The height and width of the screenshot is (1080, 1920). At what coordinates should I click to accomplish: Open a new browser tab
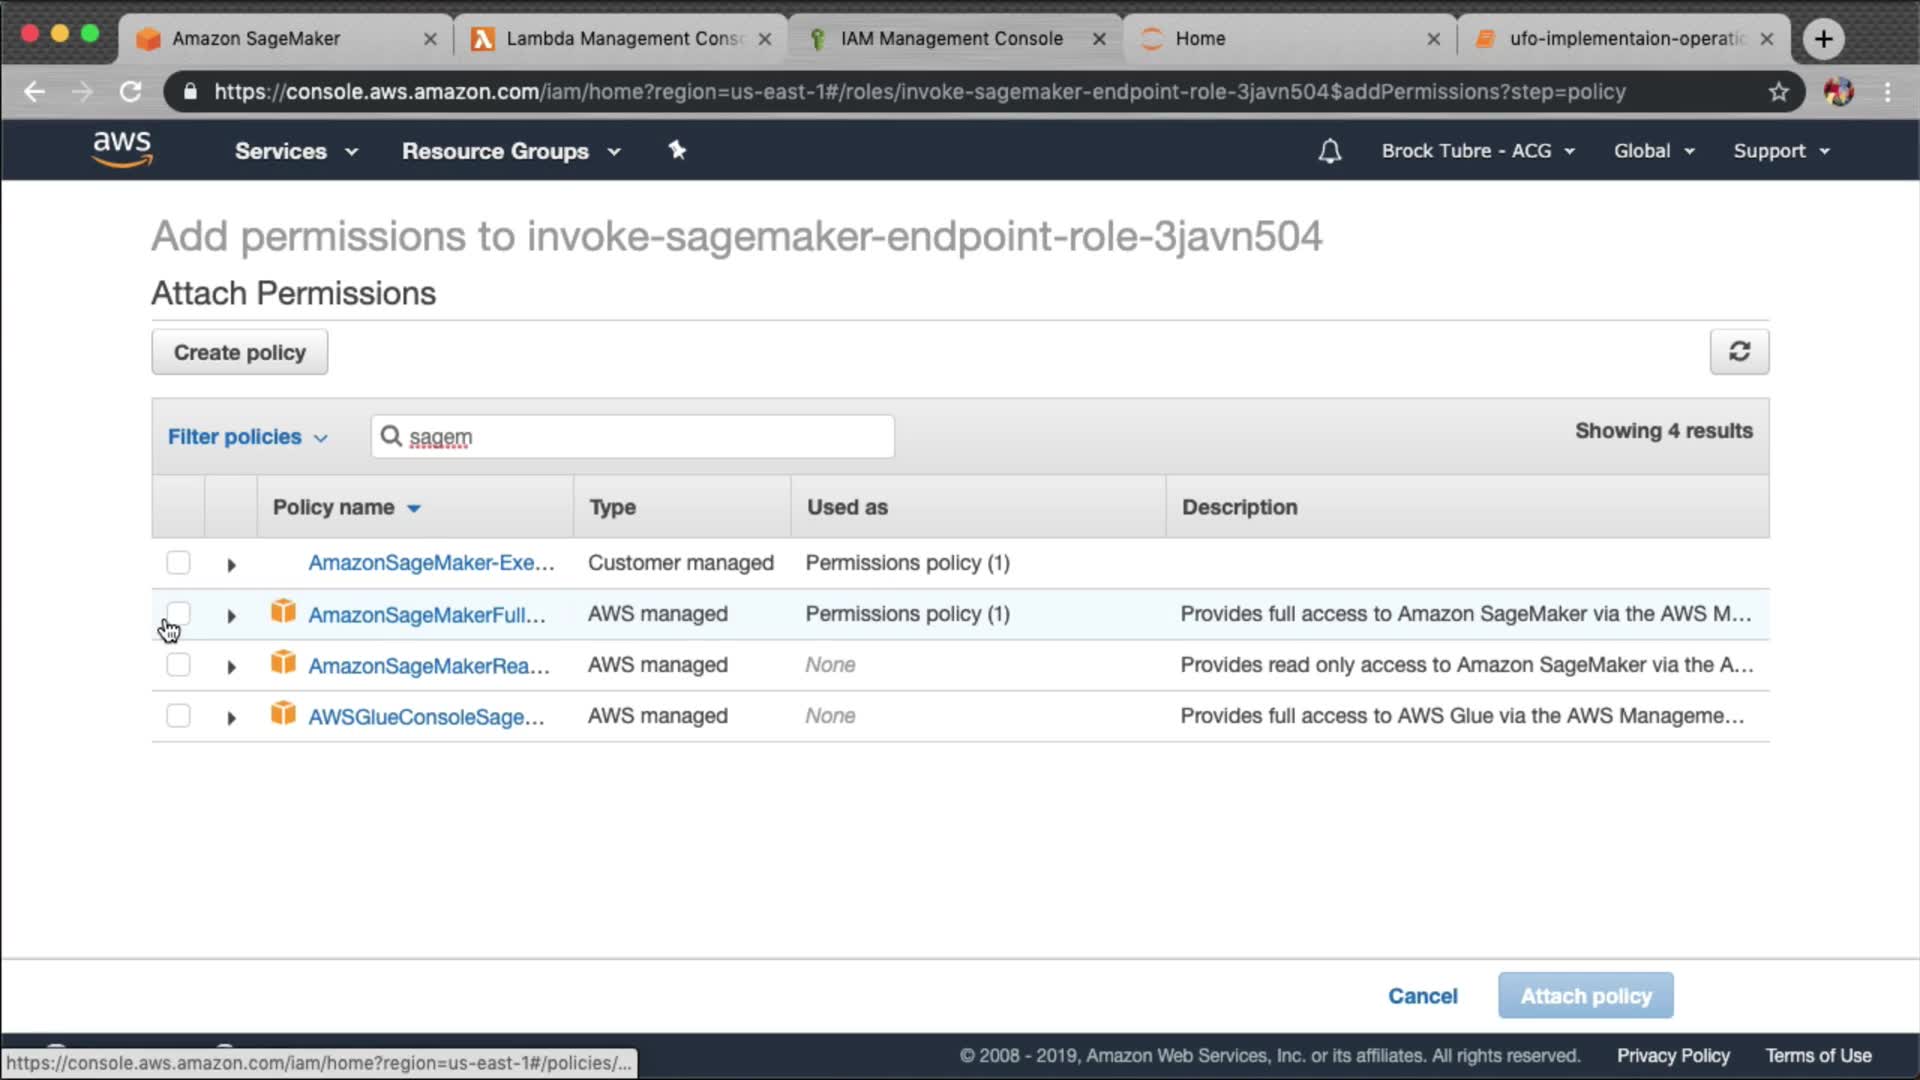click(1823, 38)
